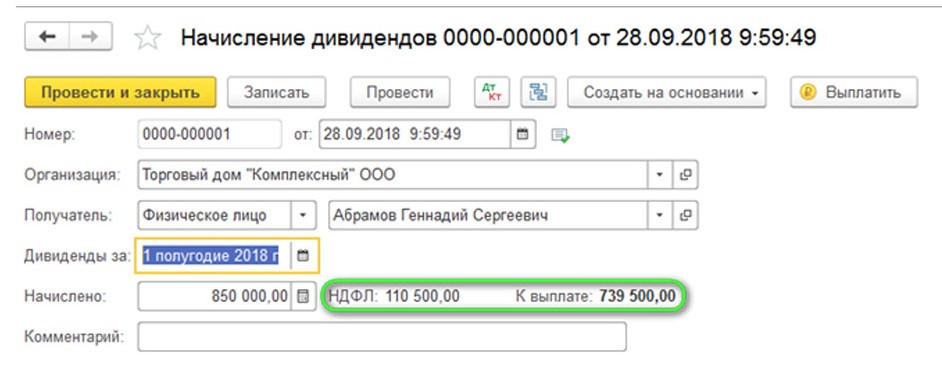Open Создать на основании dropdown menu

pyautogui.click(x=666, y=92)
